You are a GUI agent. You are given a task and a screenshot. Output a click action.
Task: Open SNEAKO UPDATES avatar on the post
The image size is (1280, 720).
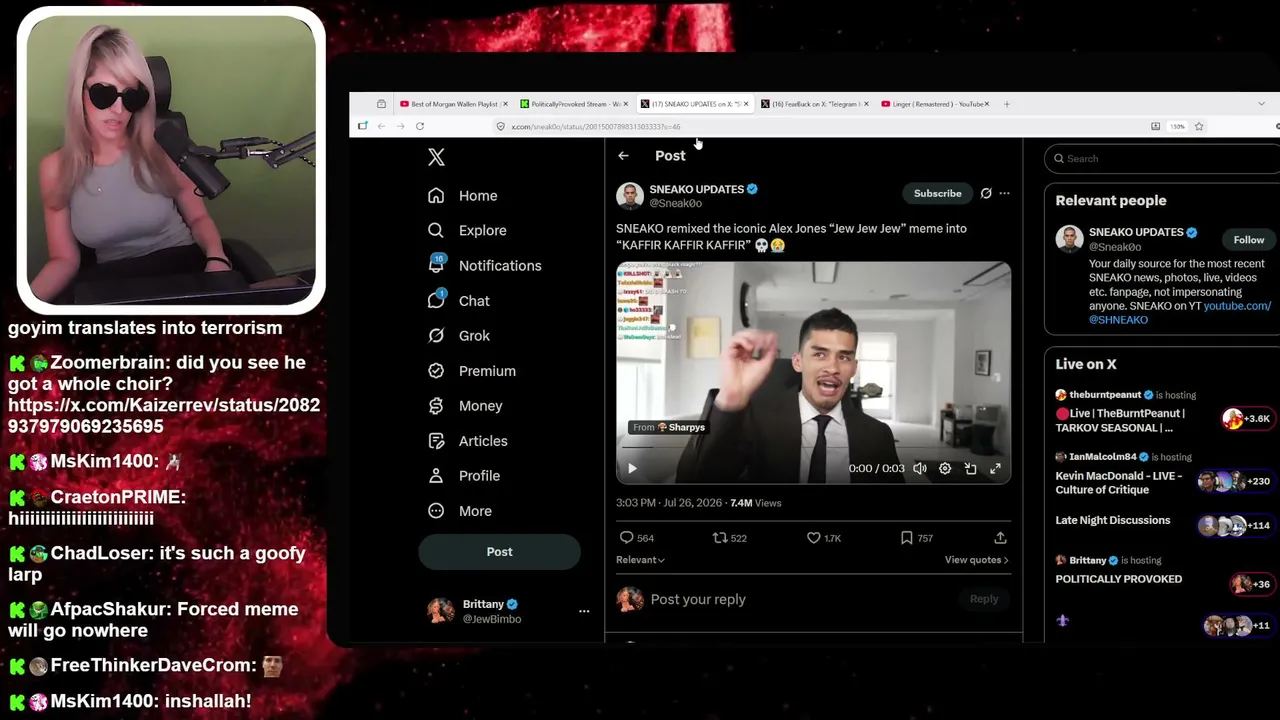[x=630, y=196]
